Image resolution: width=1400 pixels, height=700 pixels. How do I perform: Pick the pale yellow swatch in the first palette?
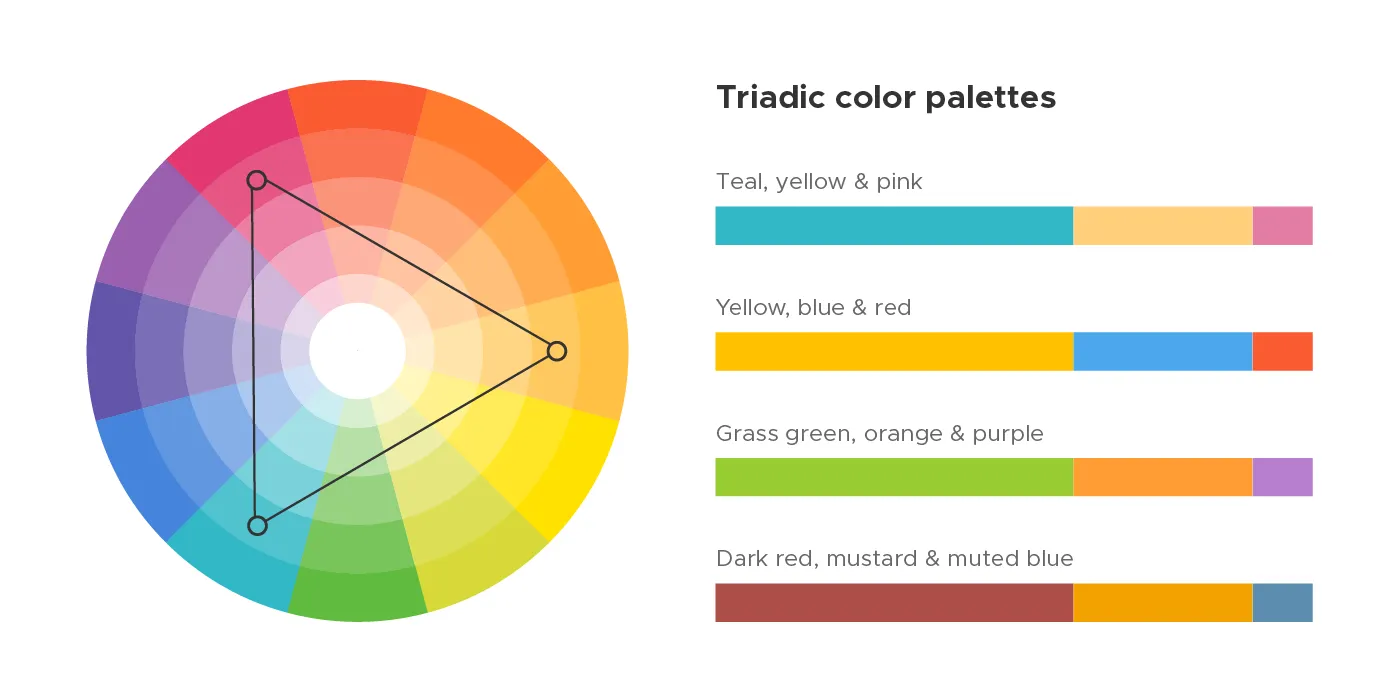(1162, 226)
